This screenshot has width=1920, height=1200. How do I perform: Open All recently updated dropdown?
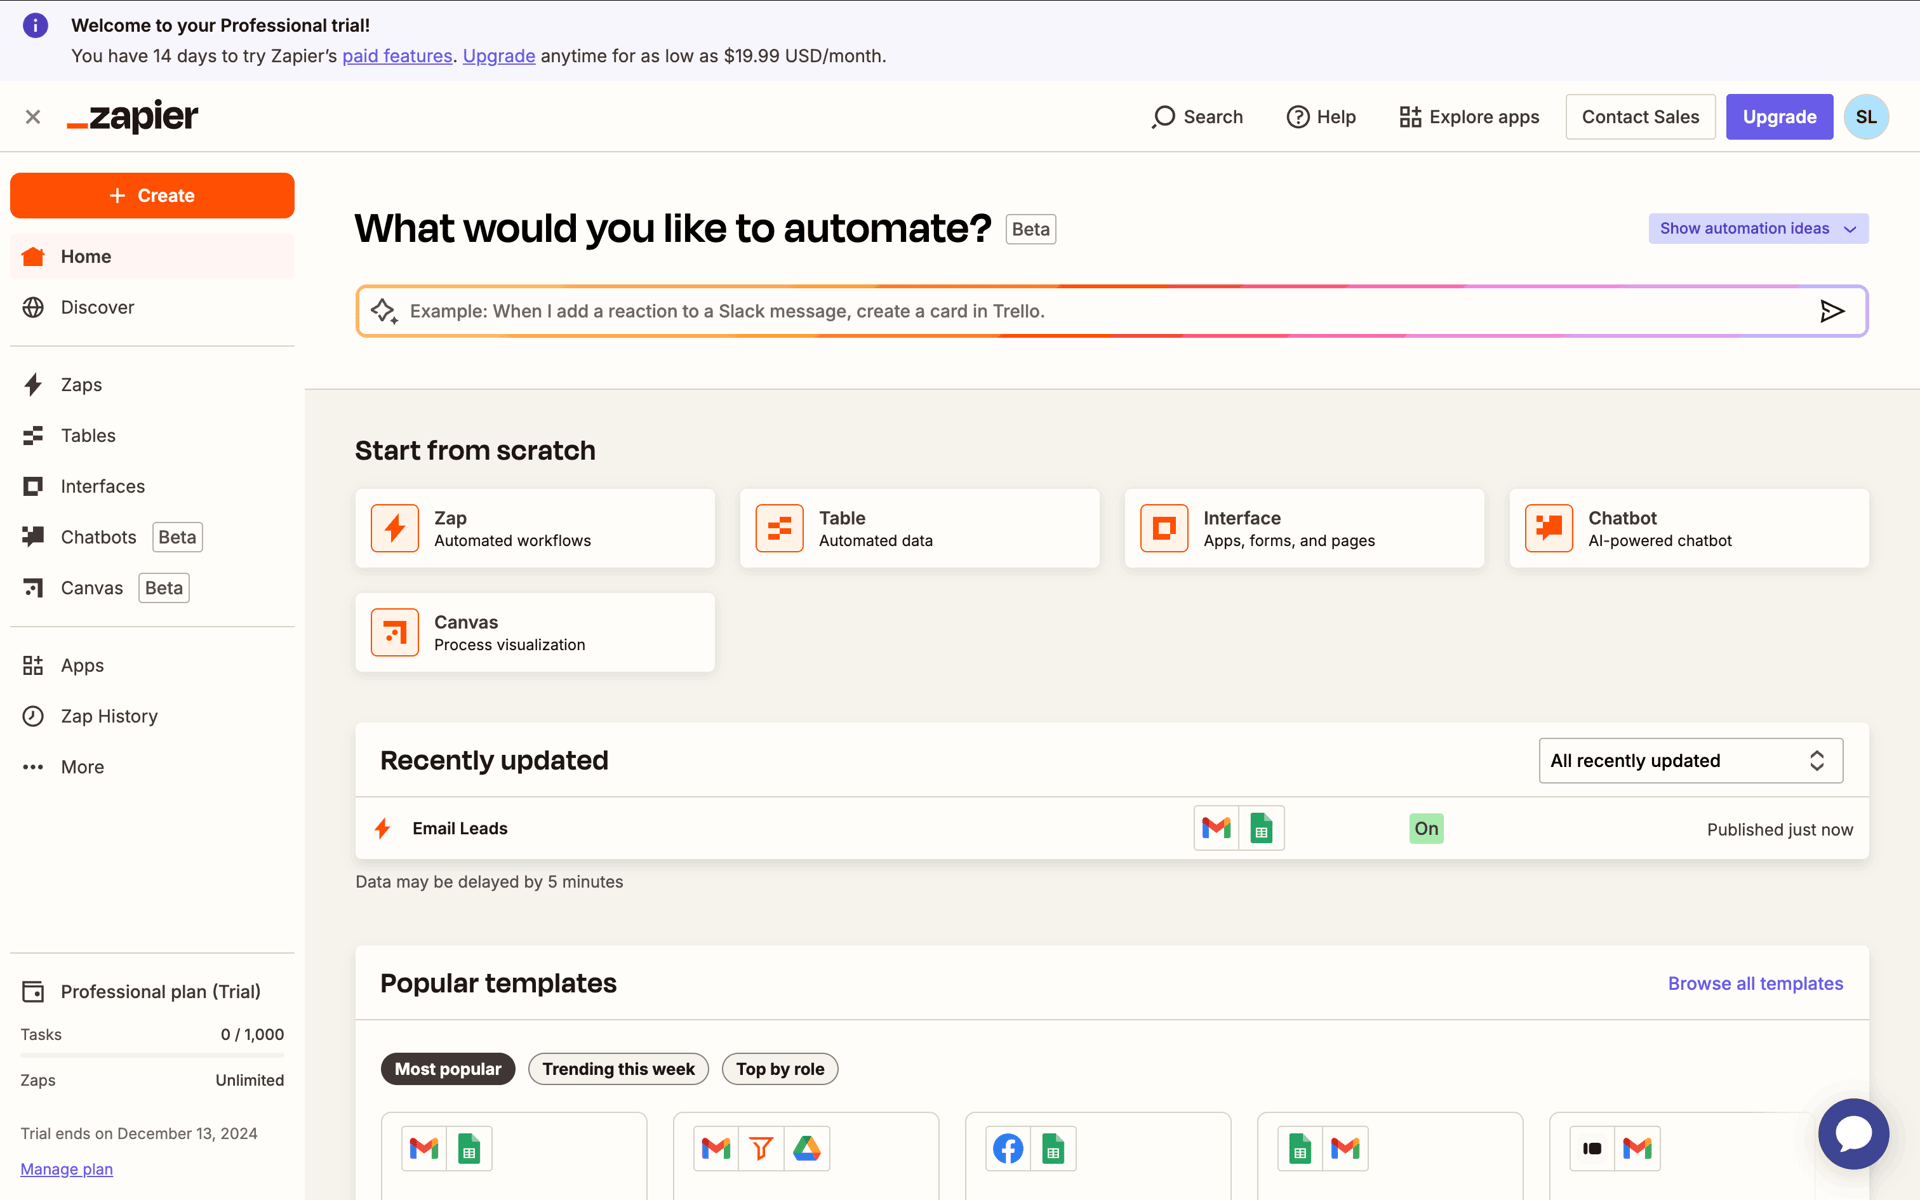(1690, 761)
